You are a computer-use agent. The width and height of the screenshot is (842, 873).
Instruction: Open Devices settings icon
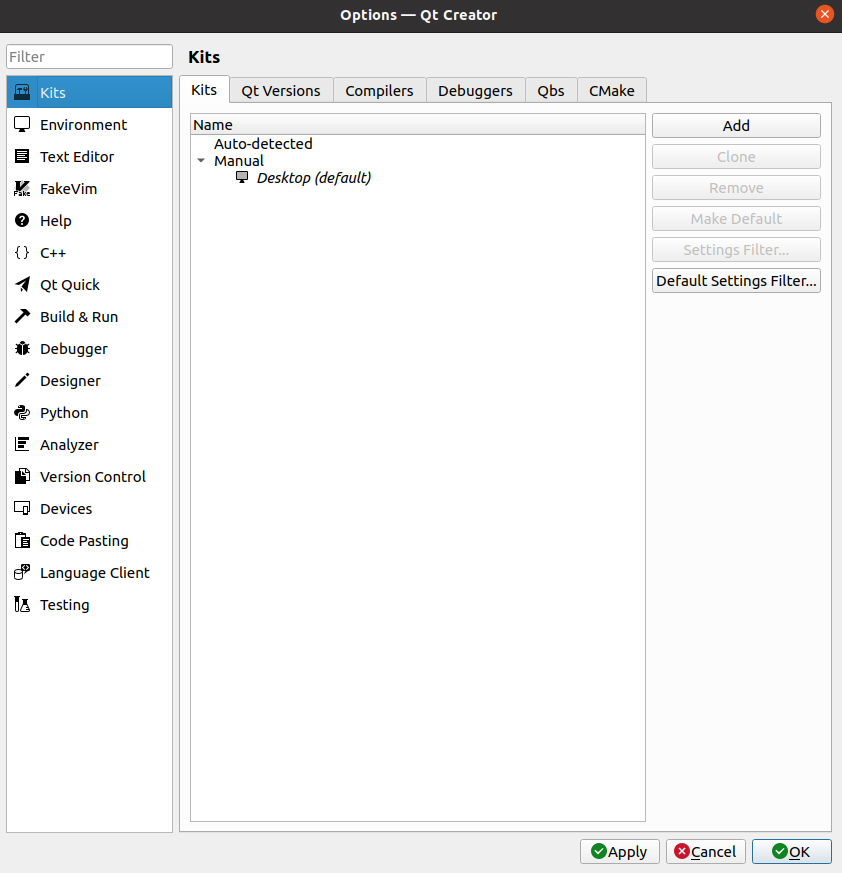(x=22, y=508)
